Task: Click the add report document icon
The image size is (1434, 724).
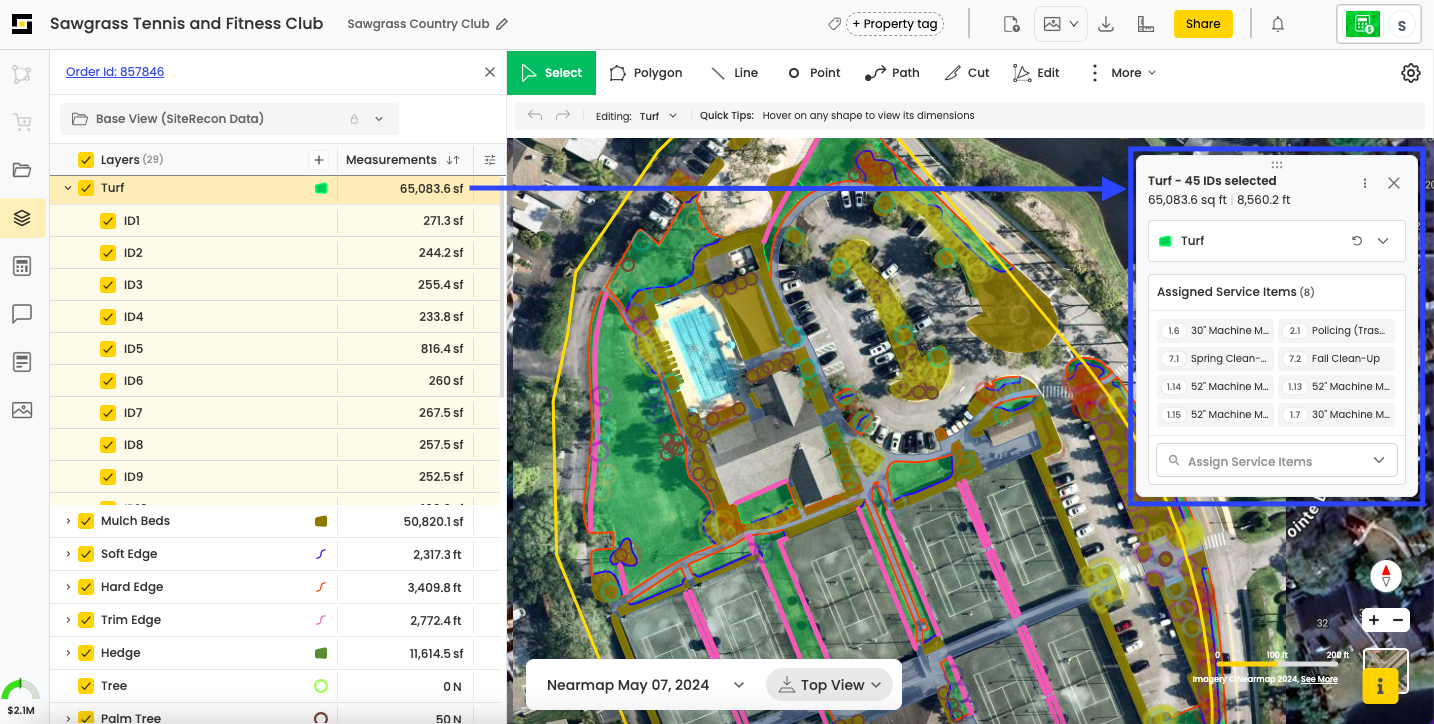Action: pos(1011,24)
